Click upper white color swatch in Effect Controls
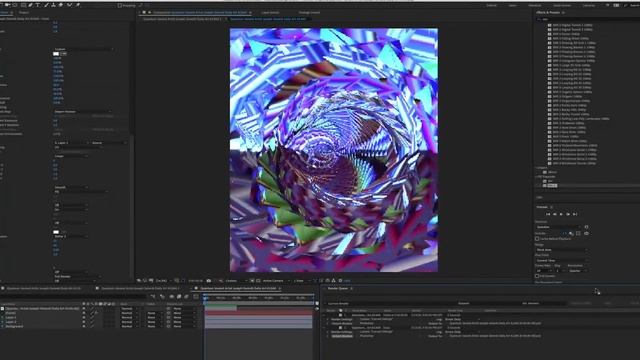The image size is (640, 360). pyautogui.click(x=56, y=53)
